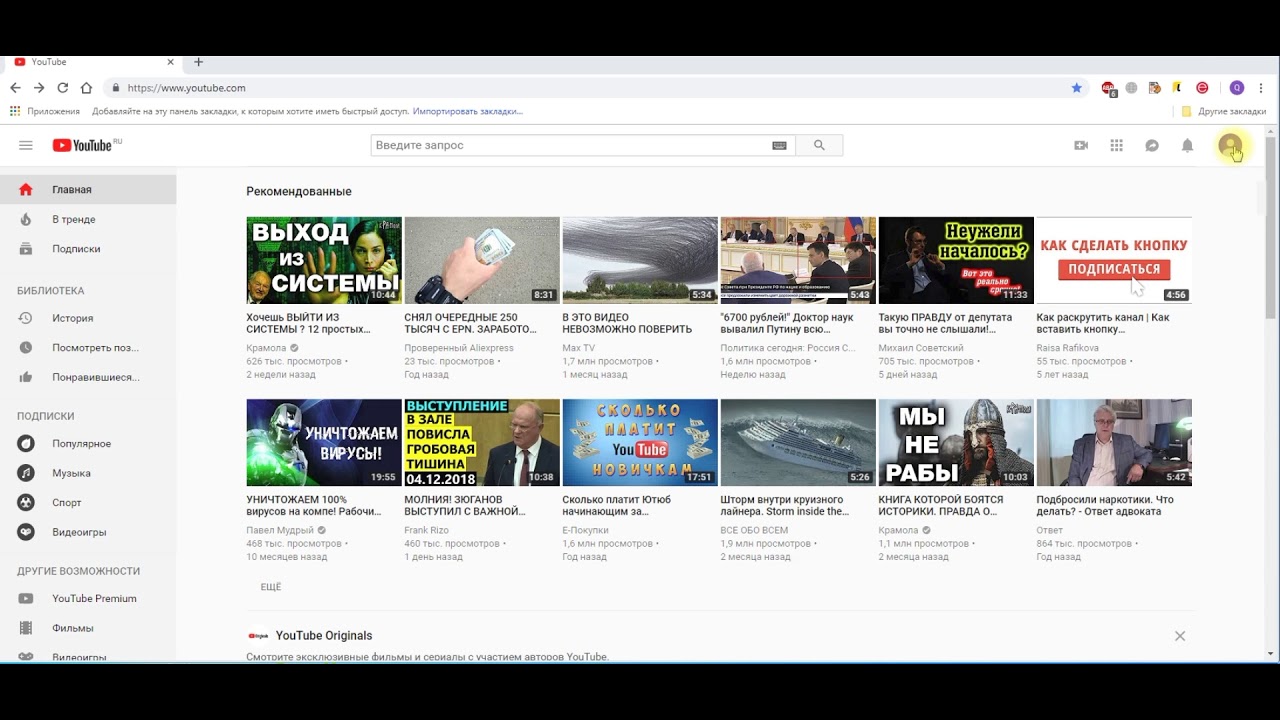
Task: Play the УНИЧТОЖАЕМ ВИРУСЫ thumbnail
Action: [x=324, y=443]
